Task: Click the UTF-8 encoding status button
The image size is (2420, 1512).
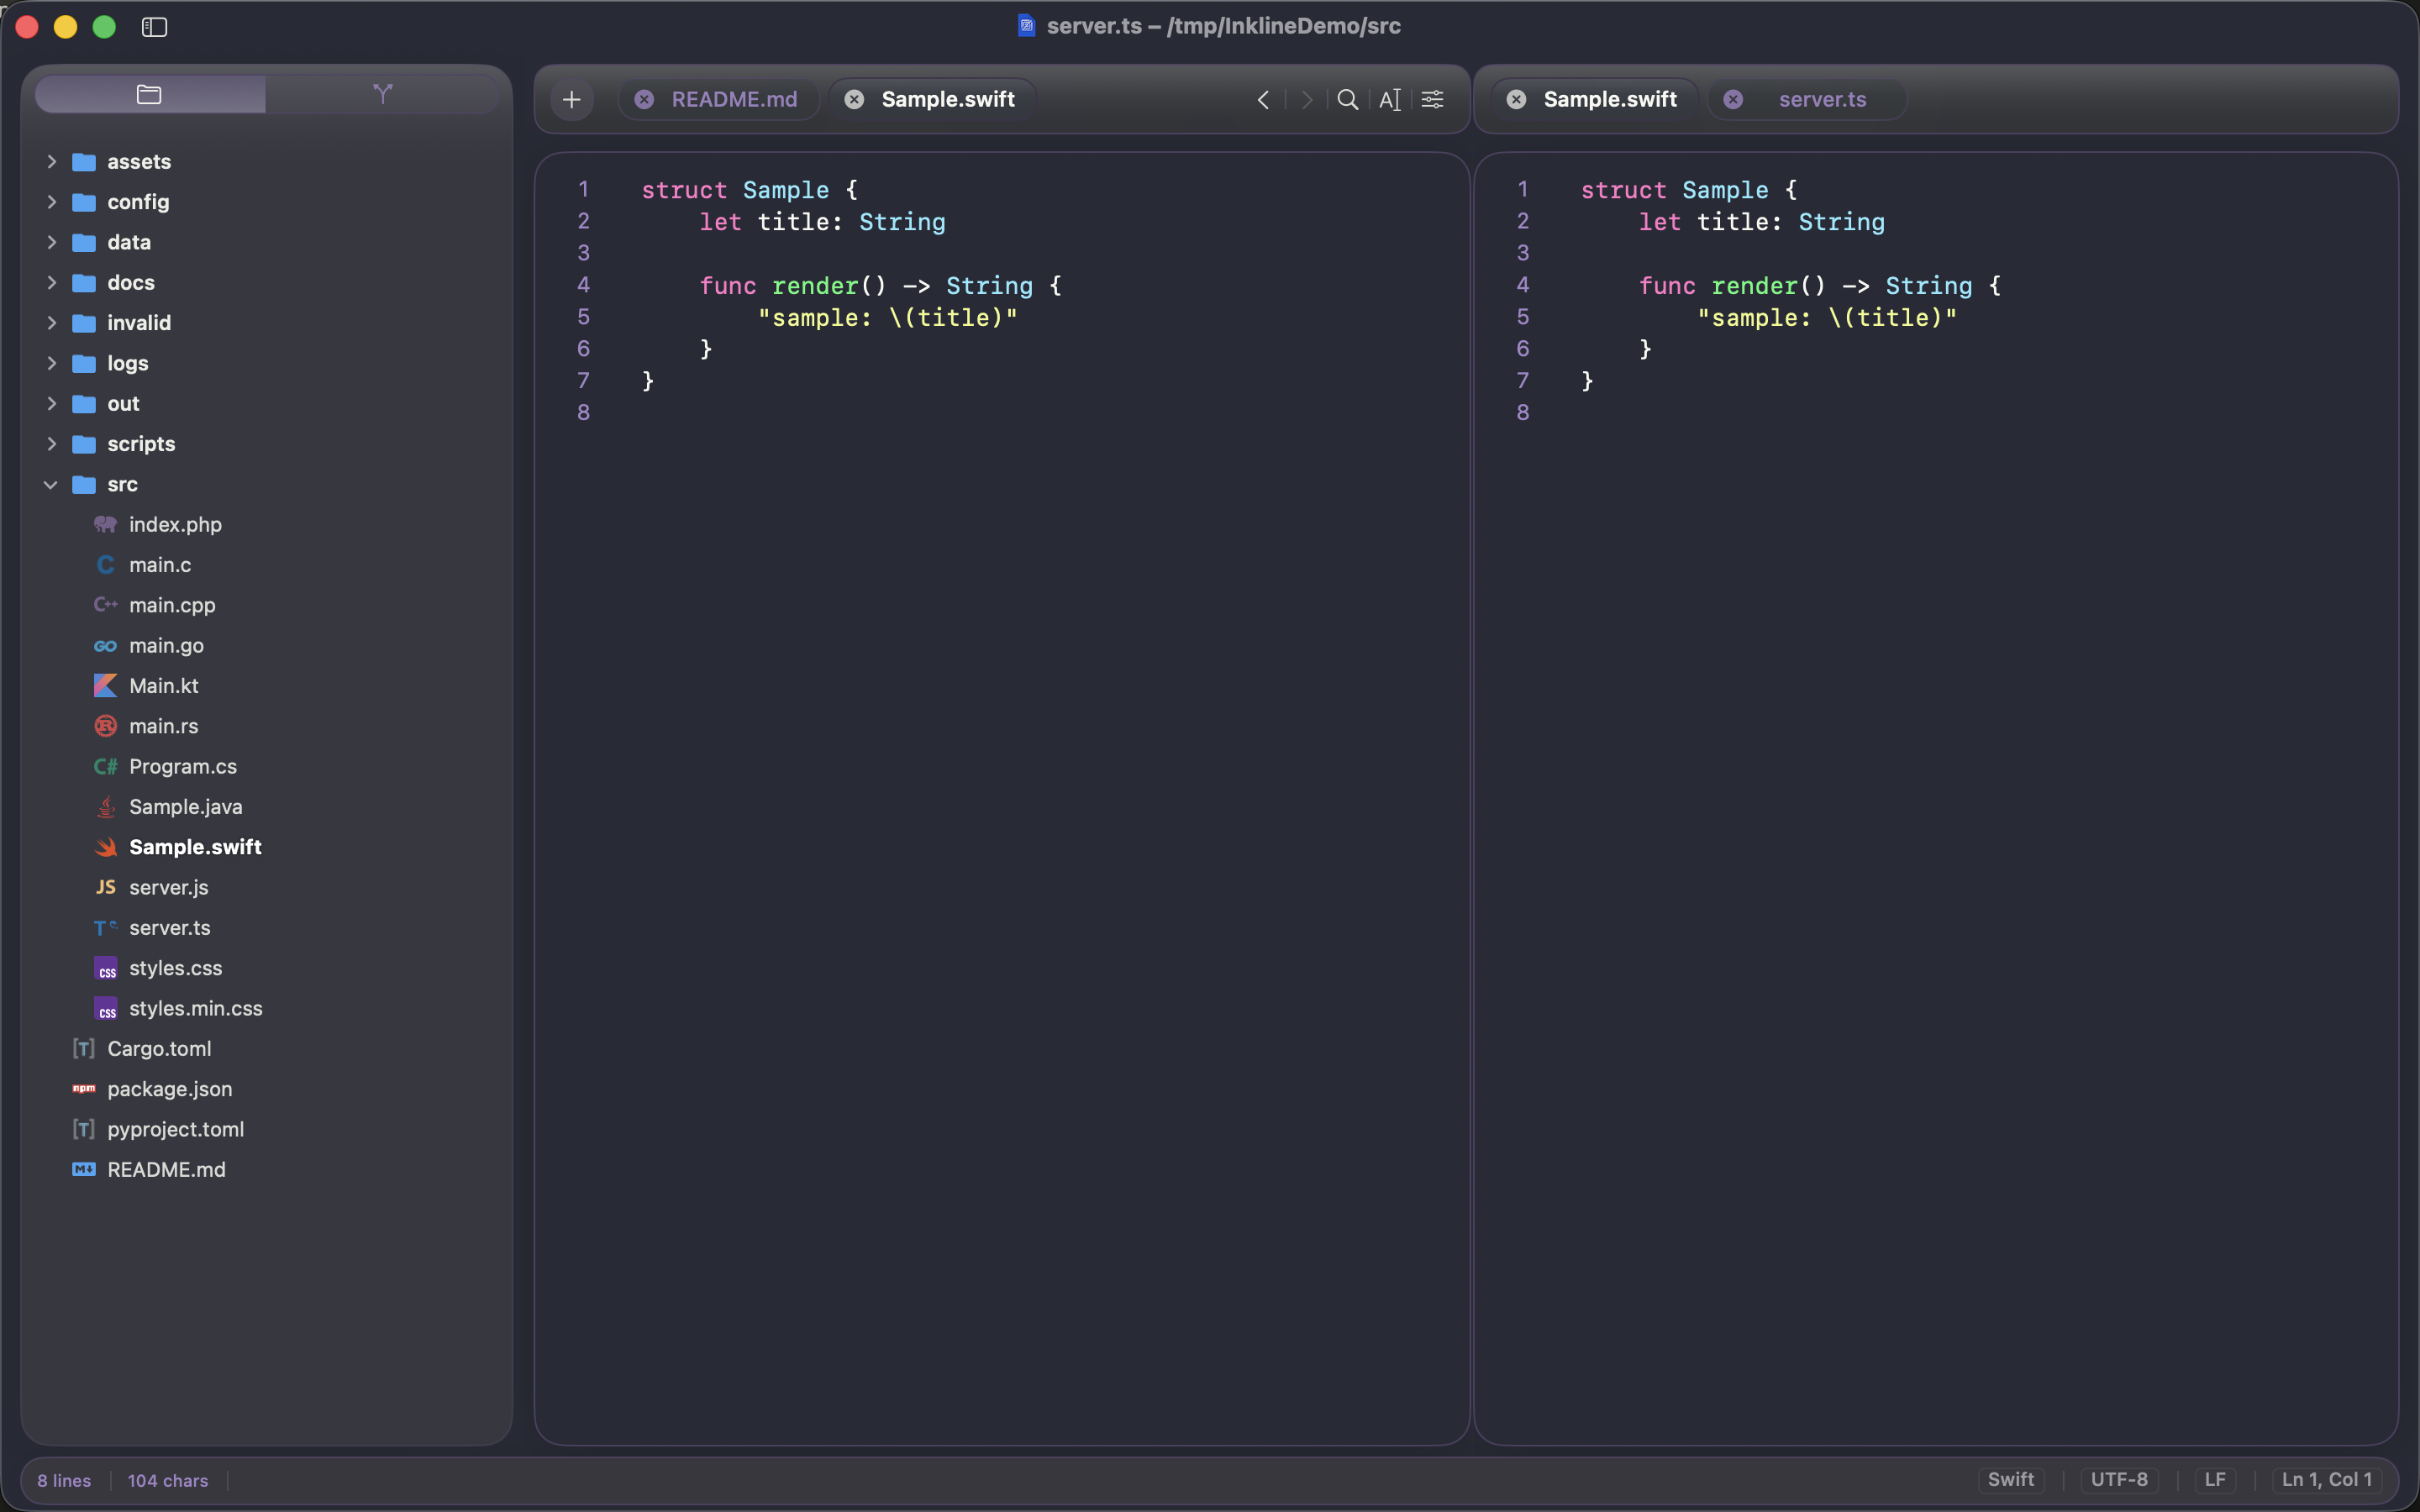Action: 2119,1480
